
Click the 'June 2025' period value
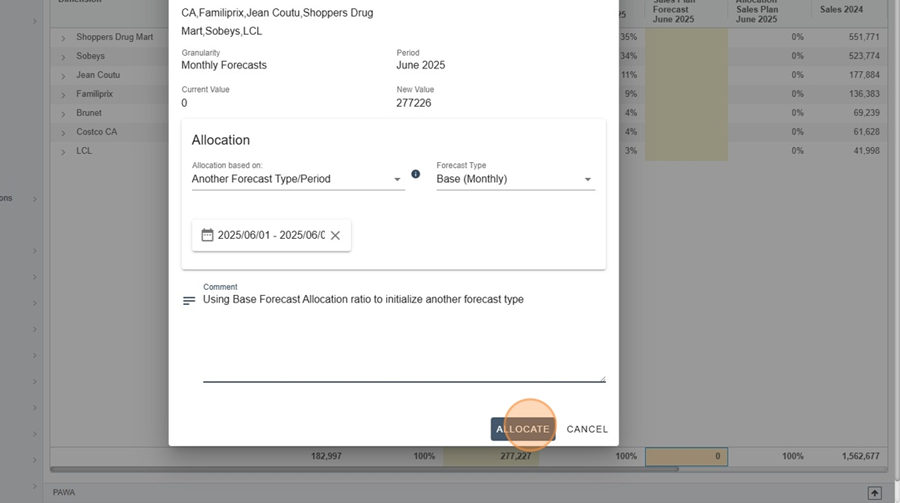420,65
